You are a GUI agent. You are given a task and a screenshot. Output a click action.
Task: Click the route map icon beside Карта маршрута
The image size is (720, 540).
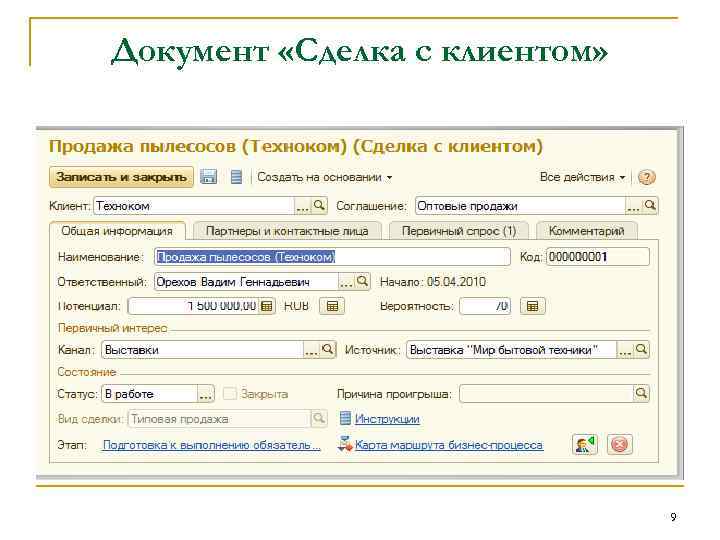(345, 444)
